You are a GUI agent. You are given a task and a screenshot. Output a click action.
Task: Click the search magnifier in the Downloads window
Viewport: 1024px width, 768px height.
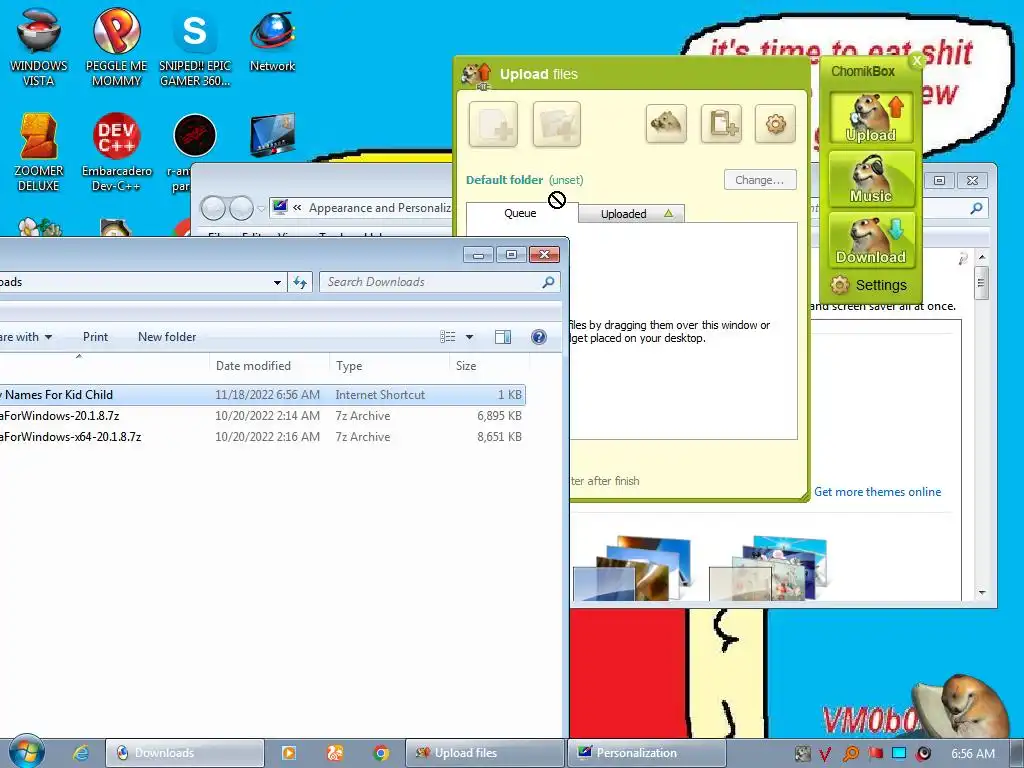tap(549, 281)
